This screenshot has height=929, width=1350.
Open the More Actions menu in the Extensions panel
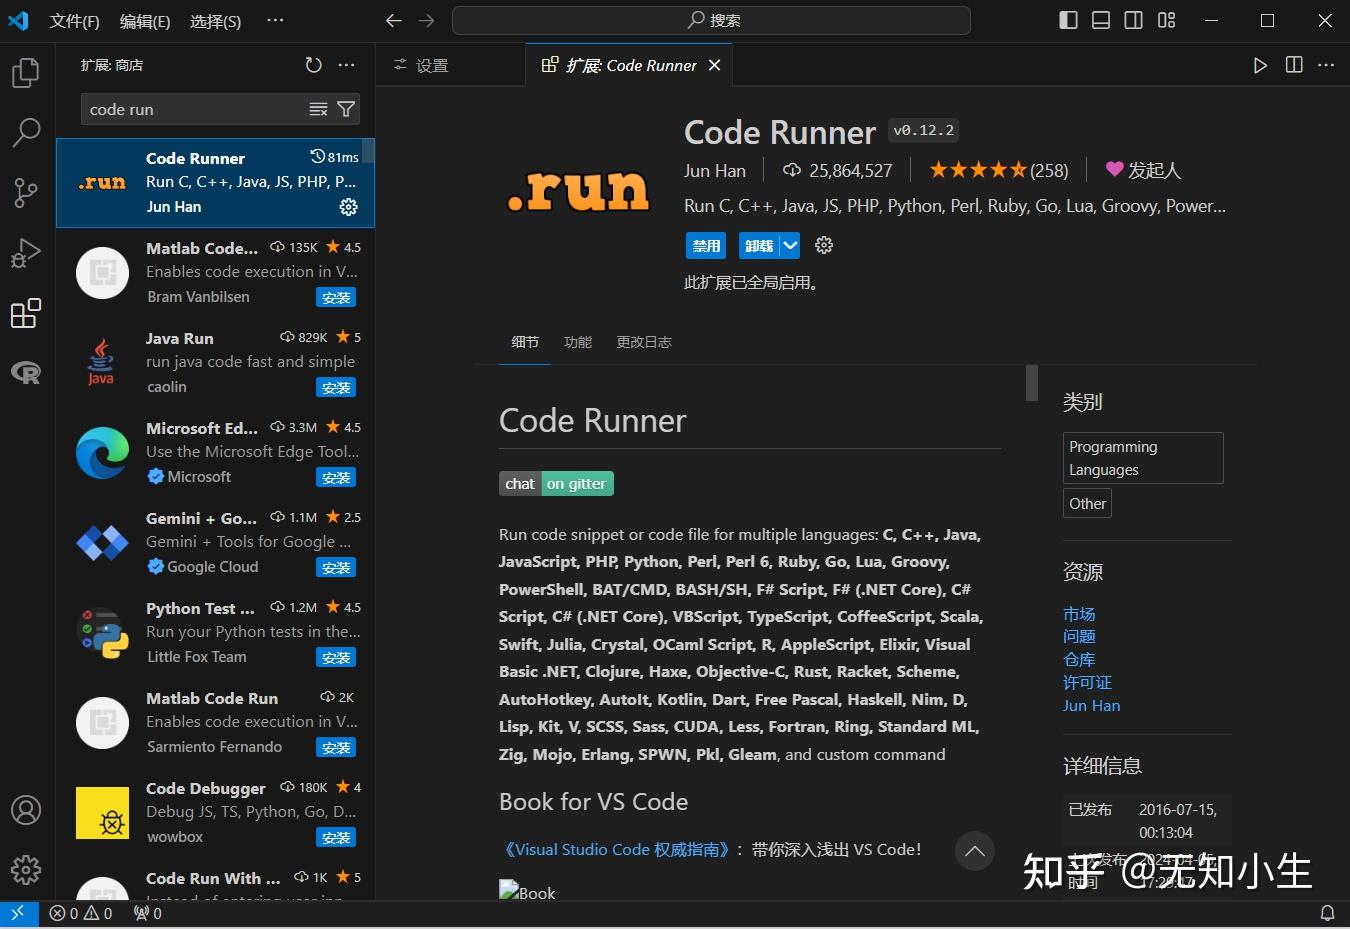(346, 64)
